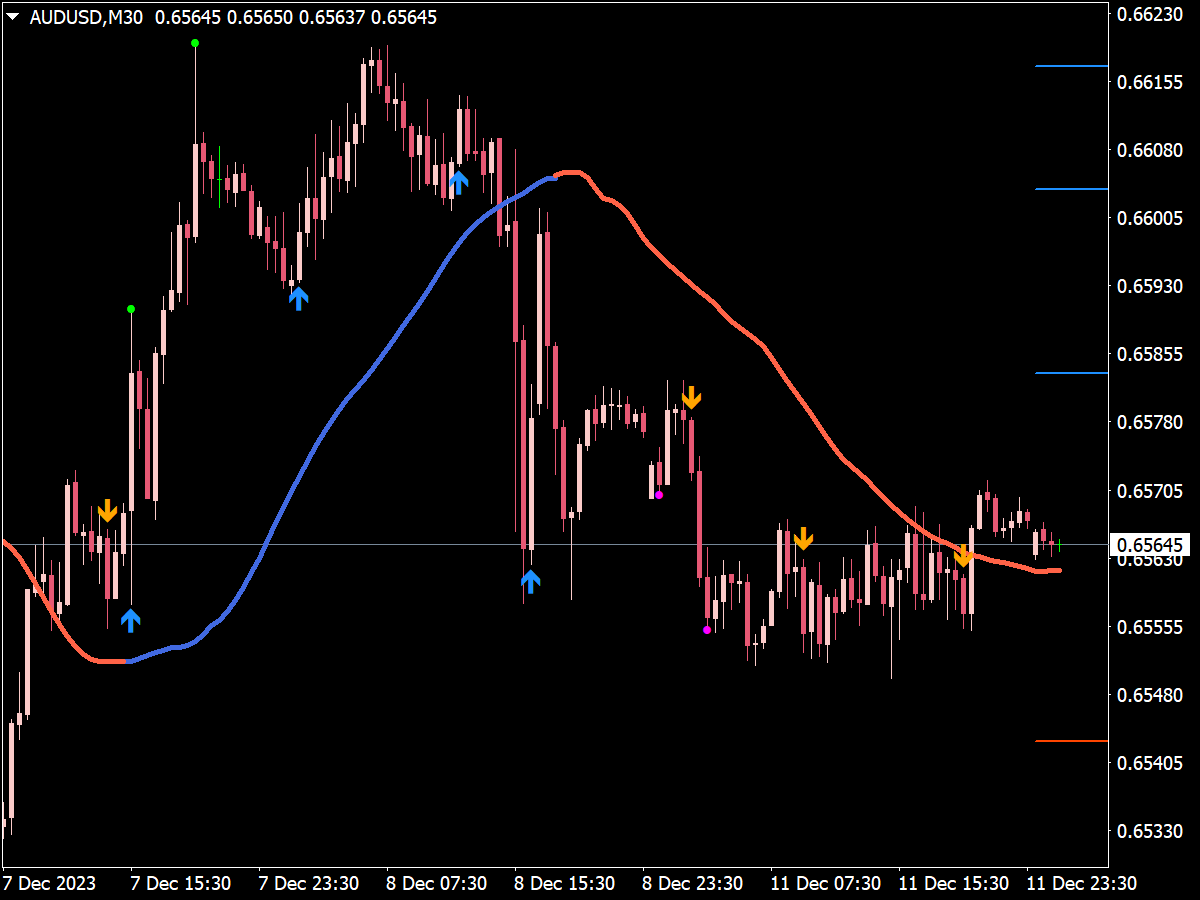The height and width of the screenshot is (900, 1200).
Task: Click the top green dot at the wick high
Action: pyautogui.click(x=195, y=43)
